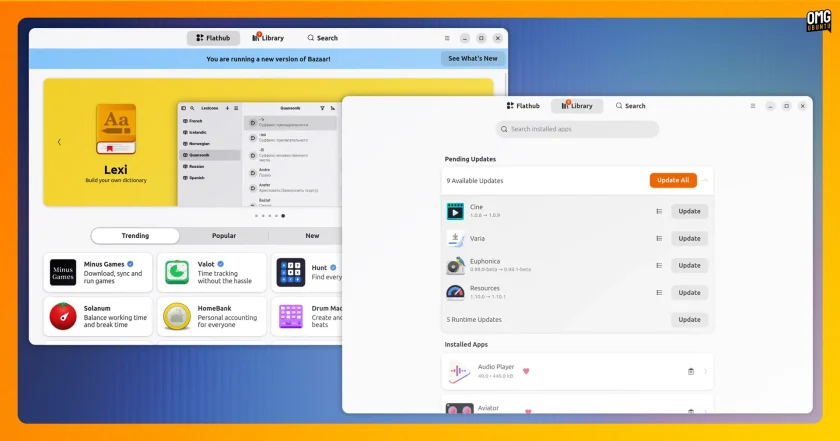Screen dimensions: 840x441
Task: Click the orange Update All button
Action: [673, 181]
